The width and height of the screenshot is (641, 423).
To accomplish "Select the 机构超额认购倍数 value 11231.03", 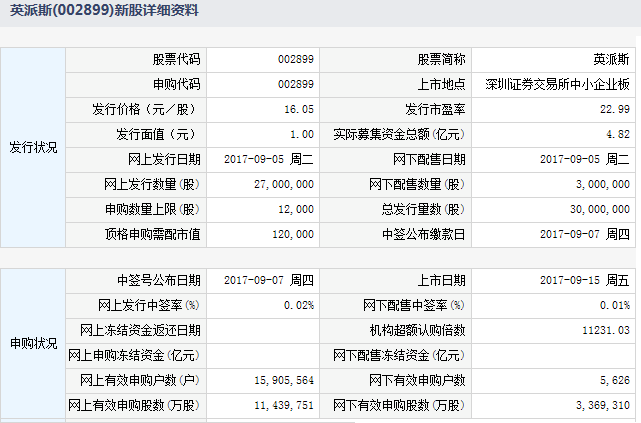I will (x=605, y=330).
